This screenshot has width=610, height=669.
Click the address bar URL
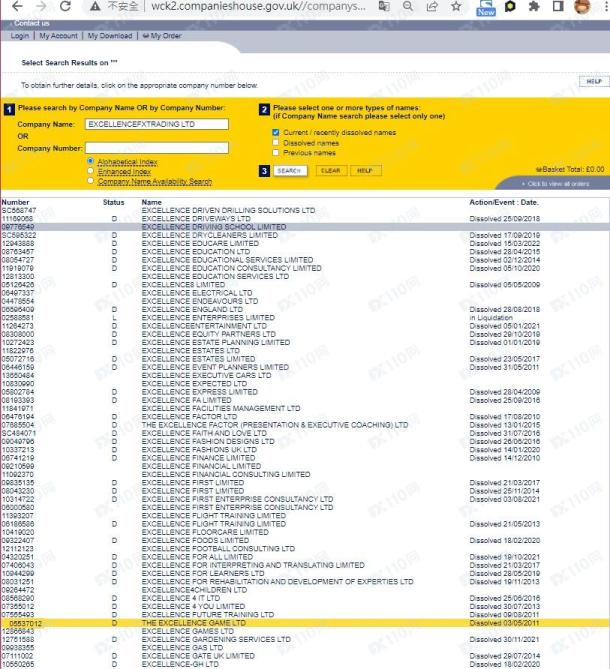[259, 6]
